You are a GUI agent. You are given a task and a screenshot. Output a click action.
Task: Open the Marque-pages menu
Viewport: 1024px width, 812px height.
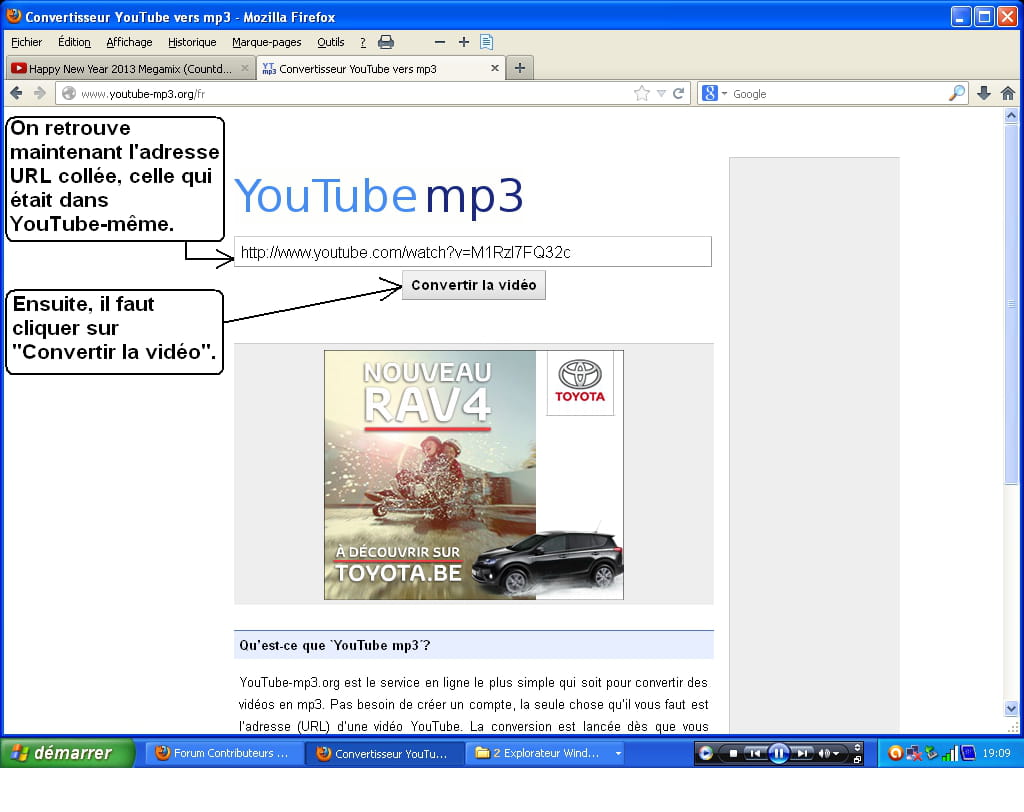(266, 42)
